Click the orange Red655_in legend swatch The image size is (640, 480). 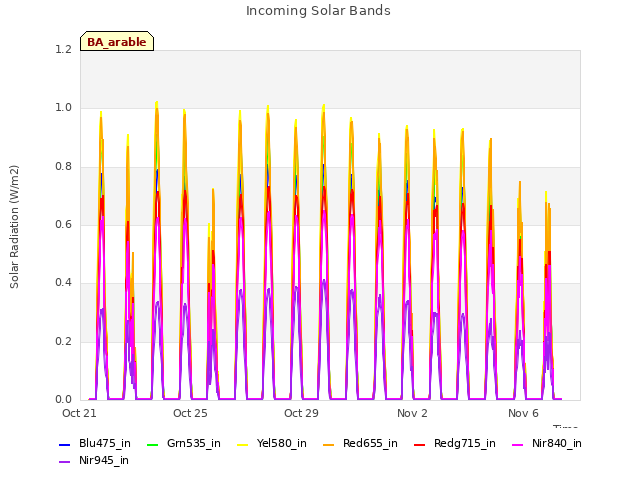[328, 444]
